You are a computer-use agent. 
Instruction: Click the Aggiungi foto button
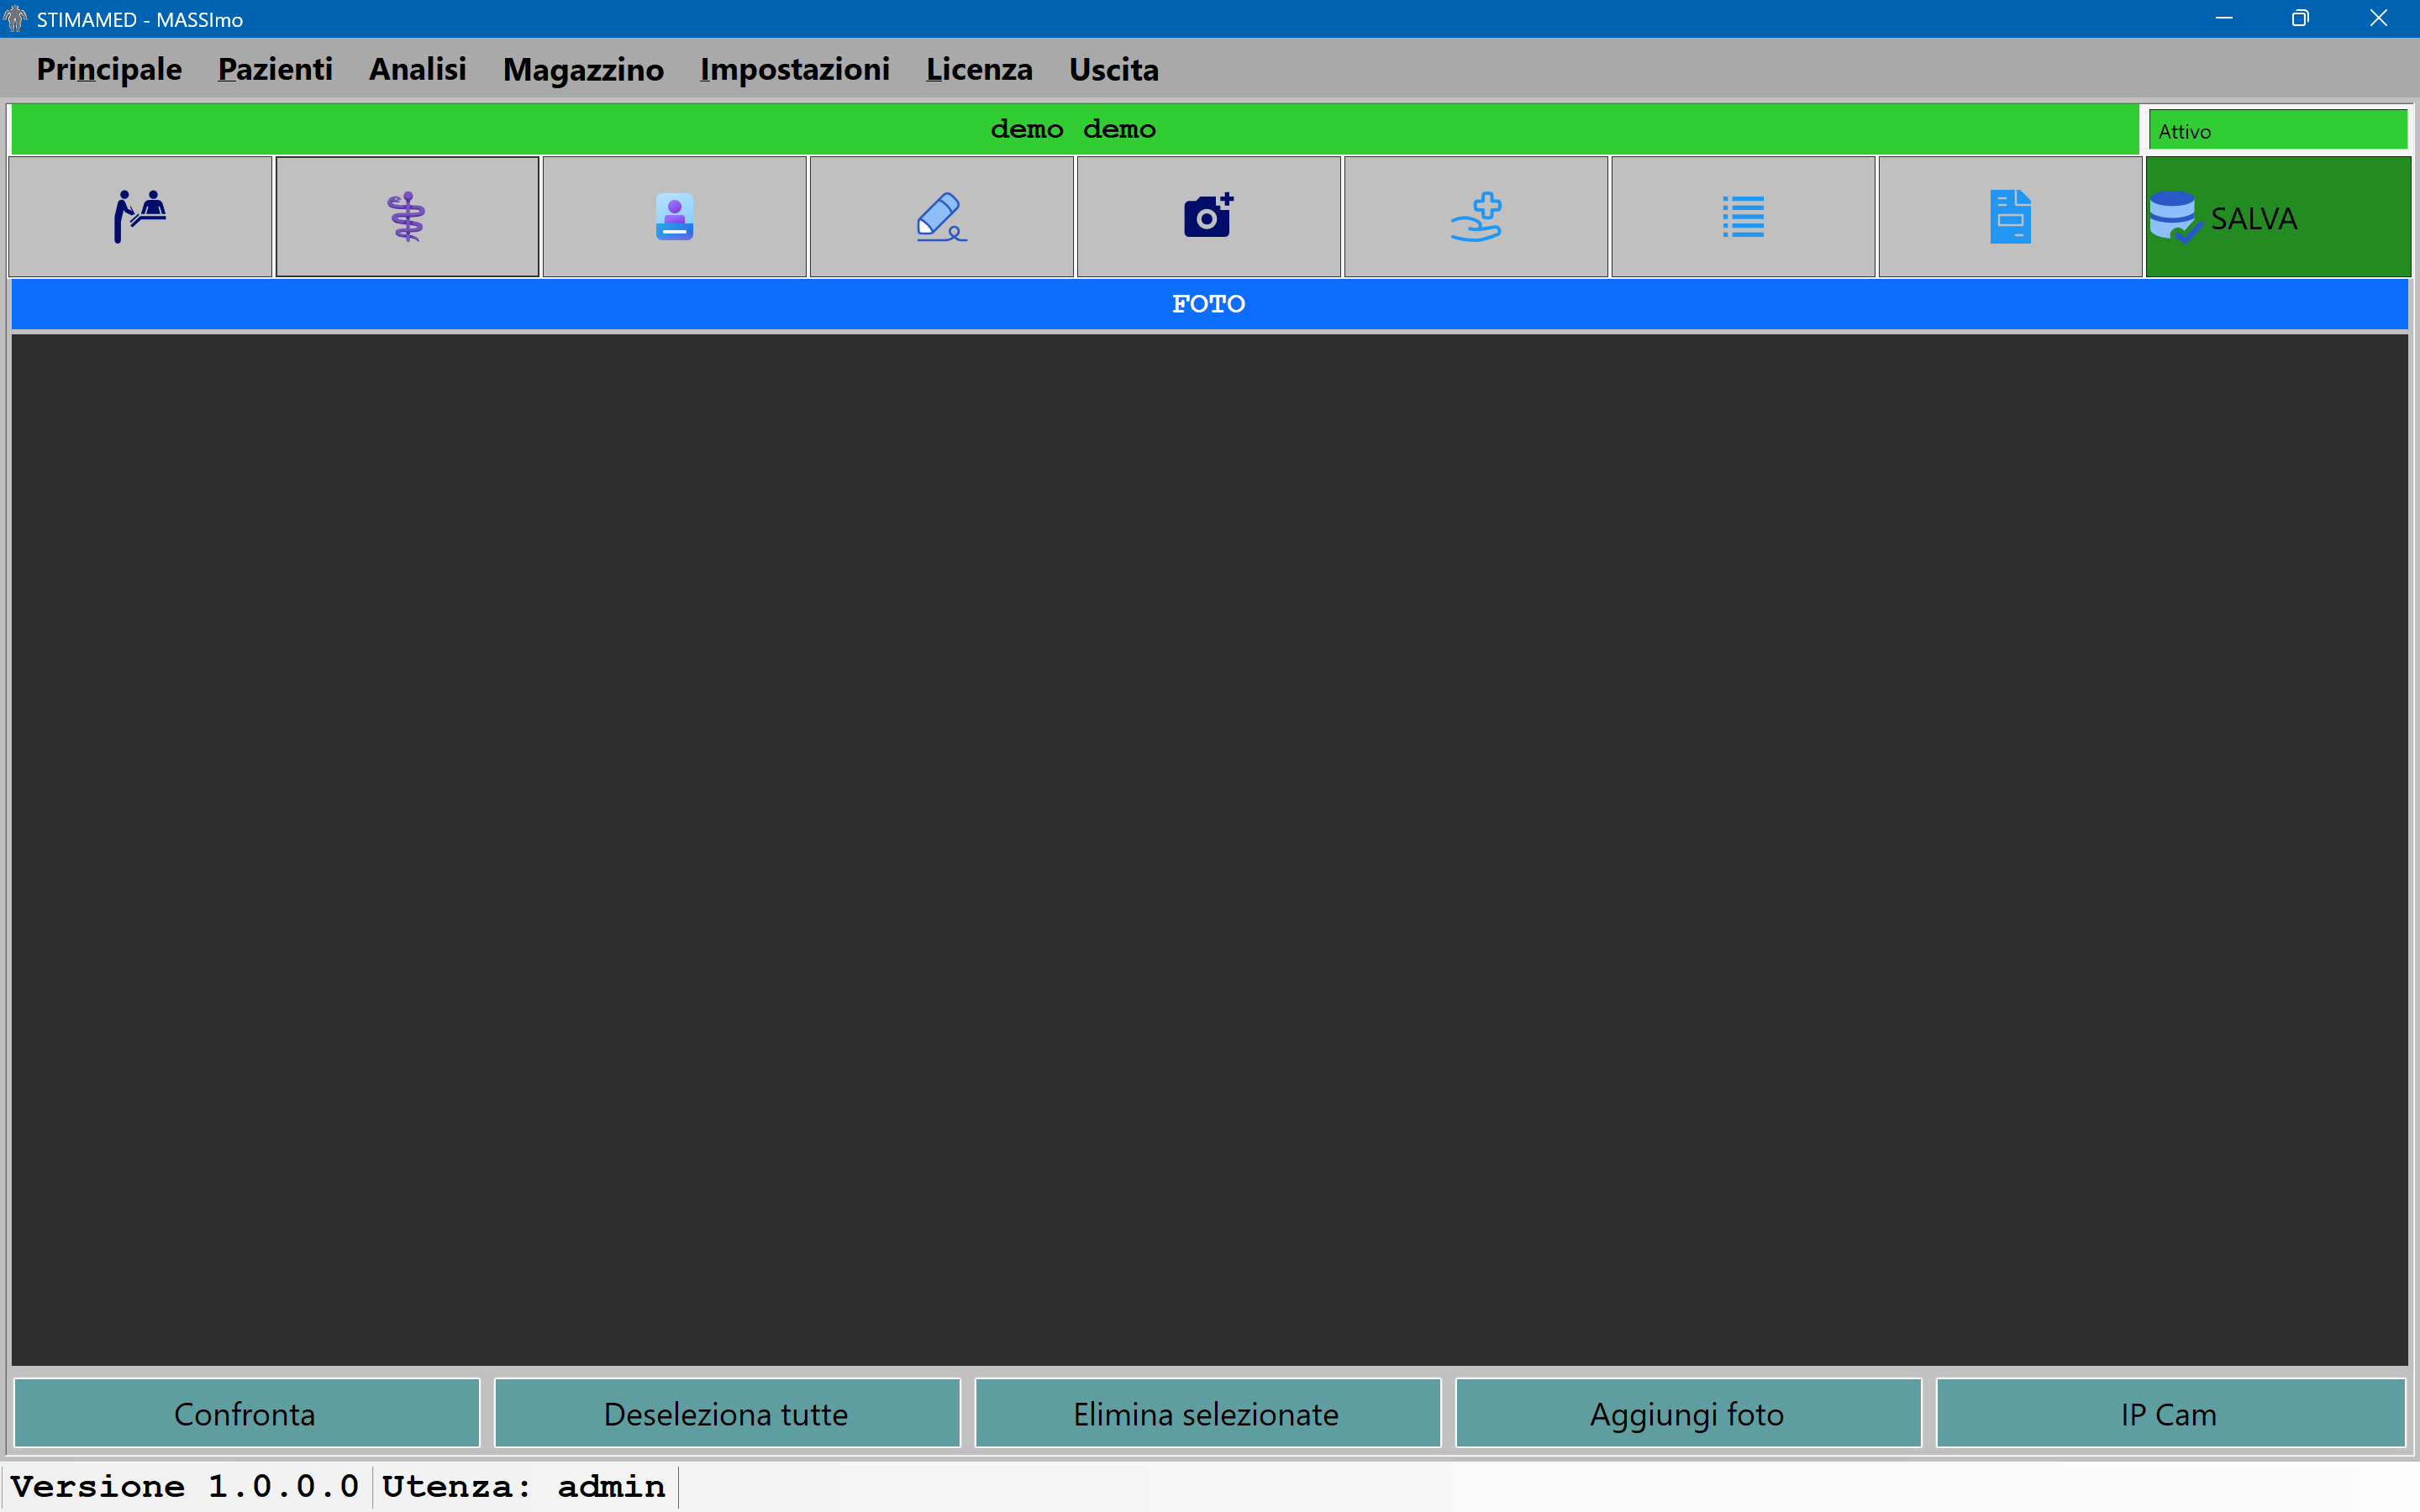[1688, 1413]
